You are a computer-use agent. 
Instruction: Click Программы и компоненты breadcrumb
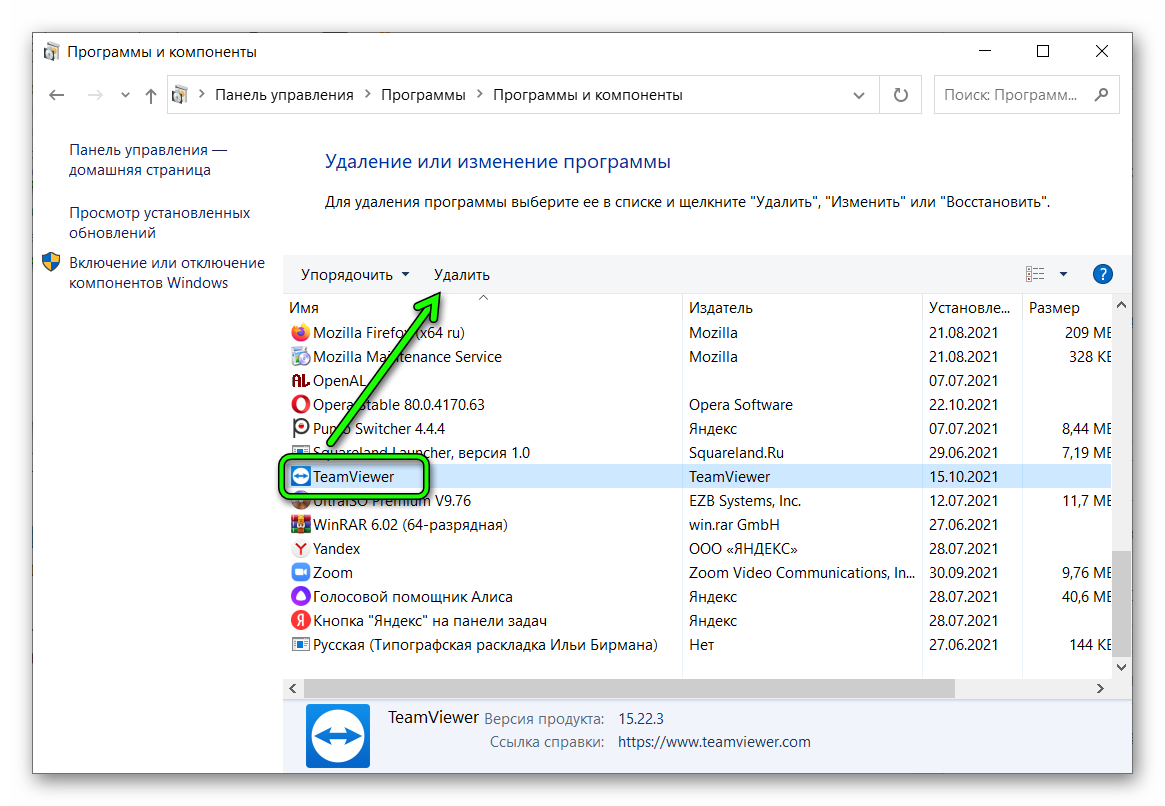(588, 95)
